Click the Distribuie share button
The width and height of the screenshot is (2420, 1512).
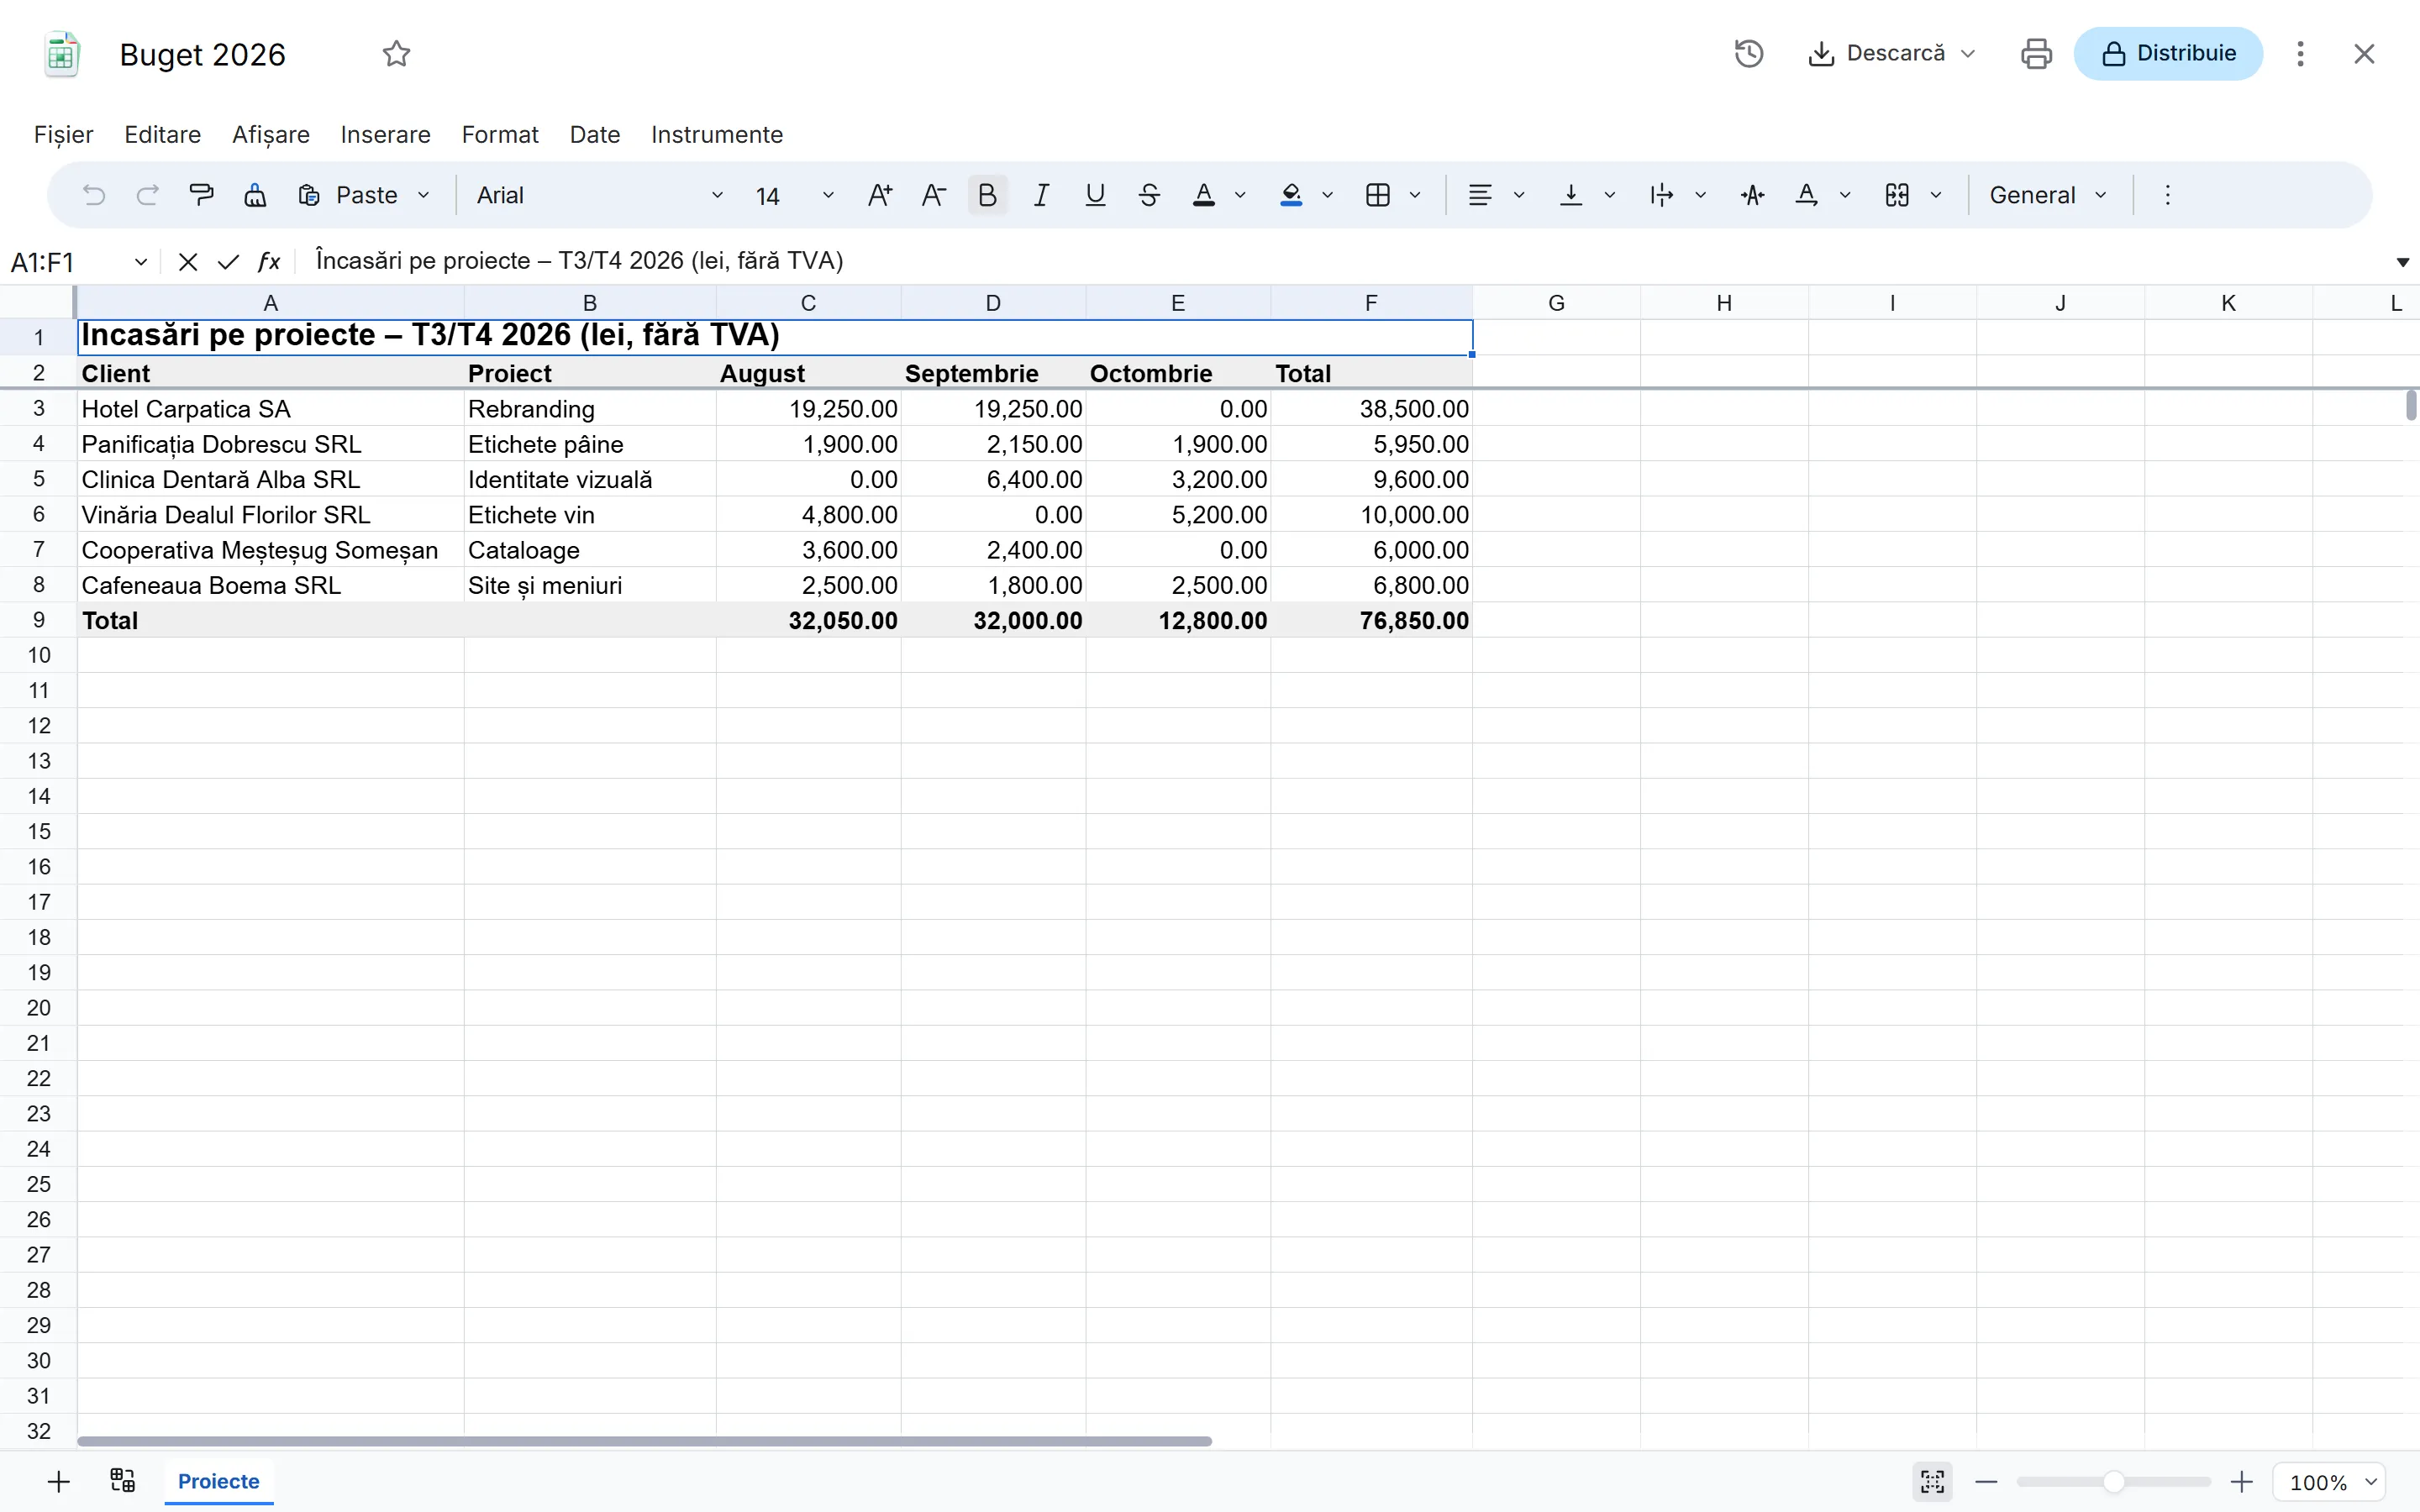[2168, 53]
